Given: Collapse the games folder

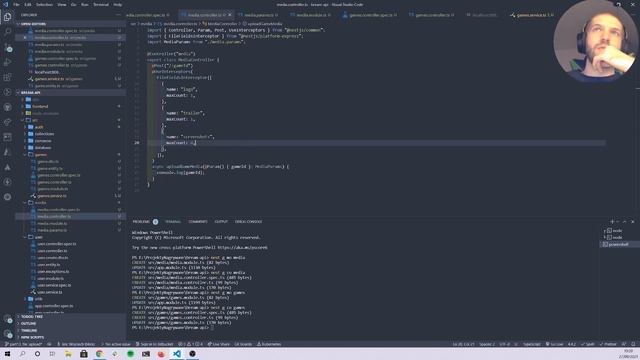Looking at the screenshot, I should tap(40, 155).
